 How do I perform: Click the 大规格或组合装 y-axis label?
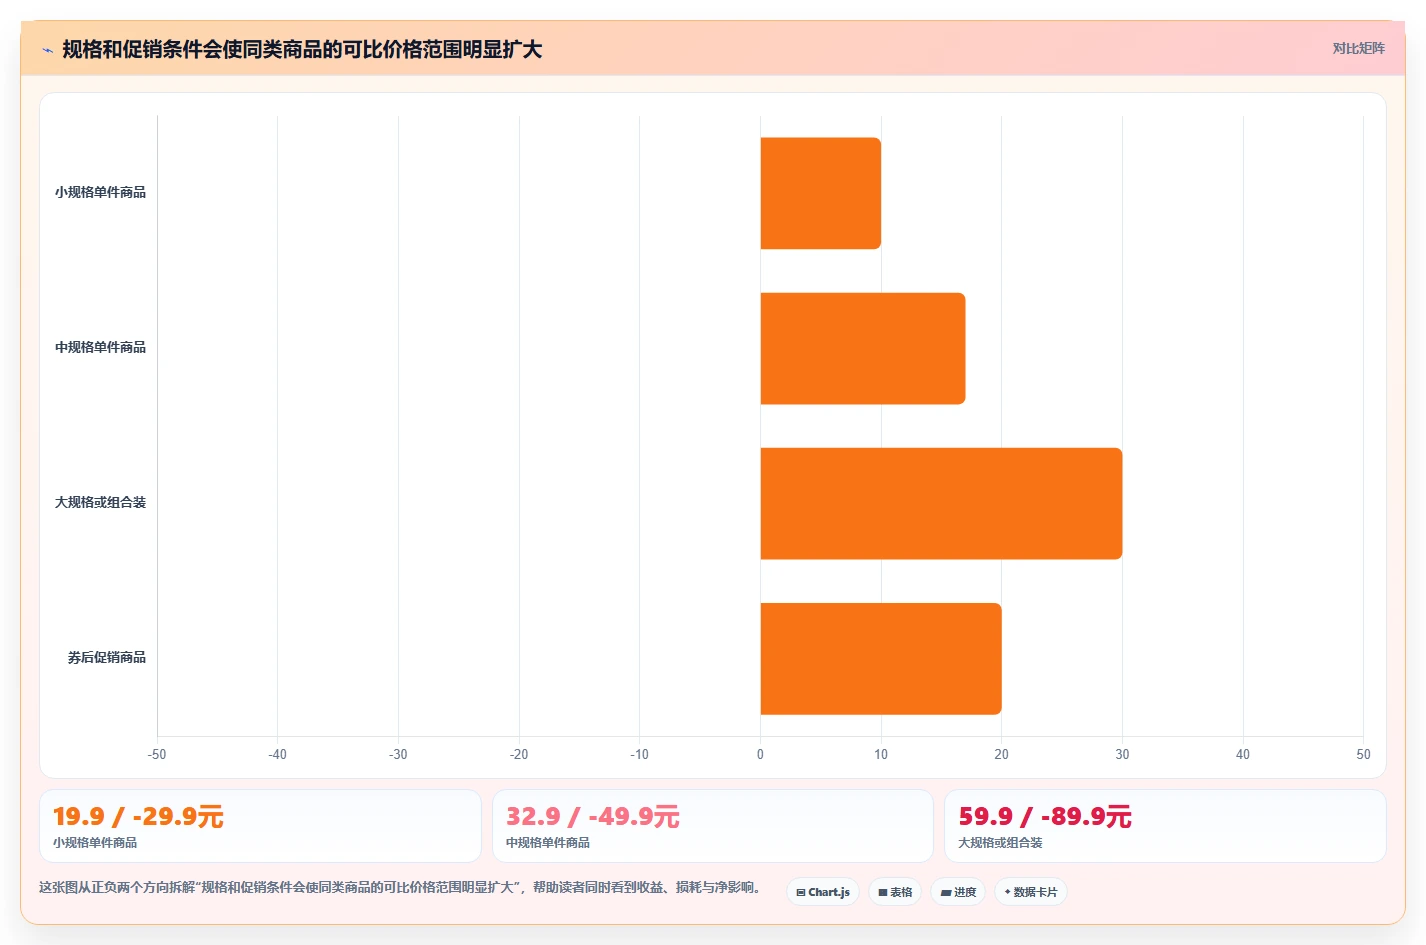(100, 502)
